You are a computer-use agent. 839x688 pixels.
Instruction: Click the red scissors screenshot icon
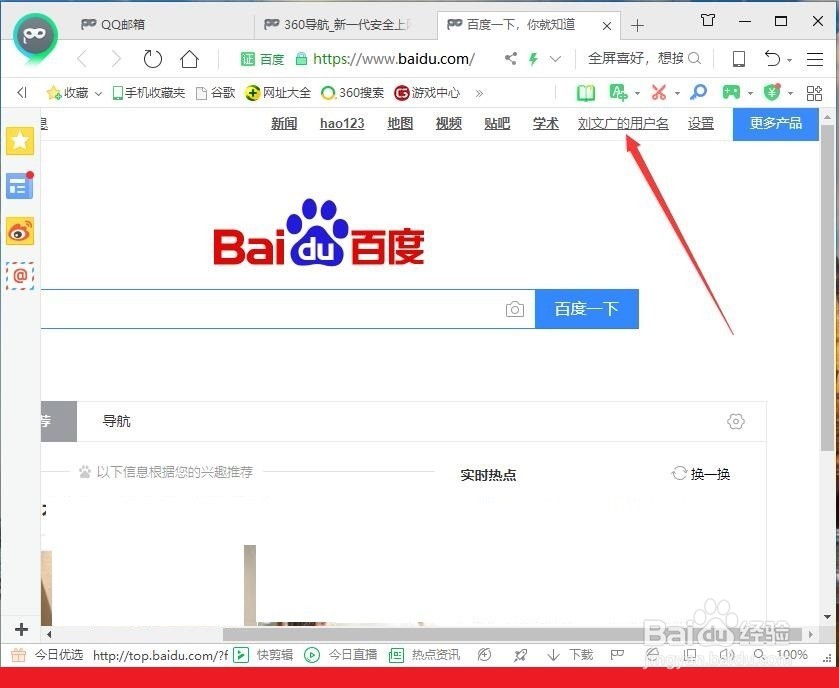point(659,93)
